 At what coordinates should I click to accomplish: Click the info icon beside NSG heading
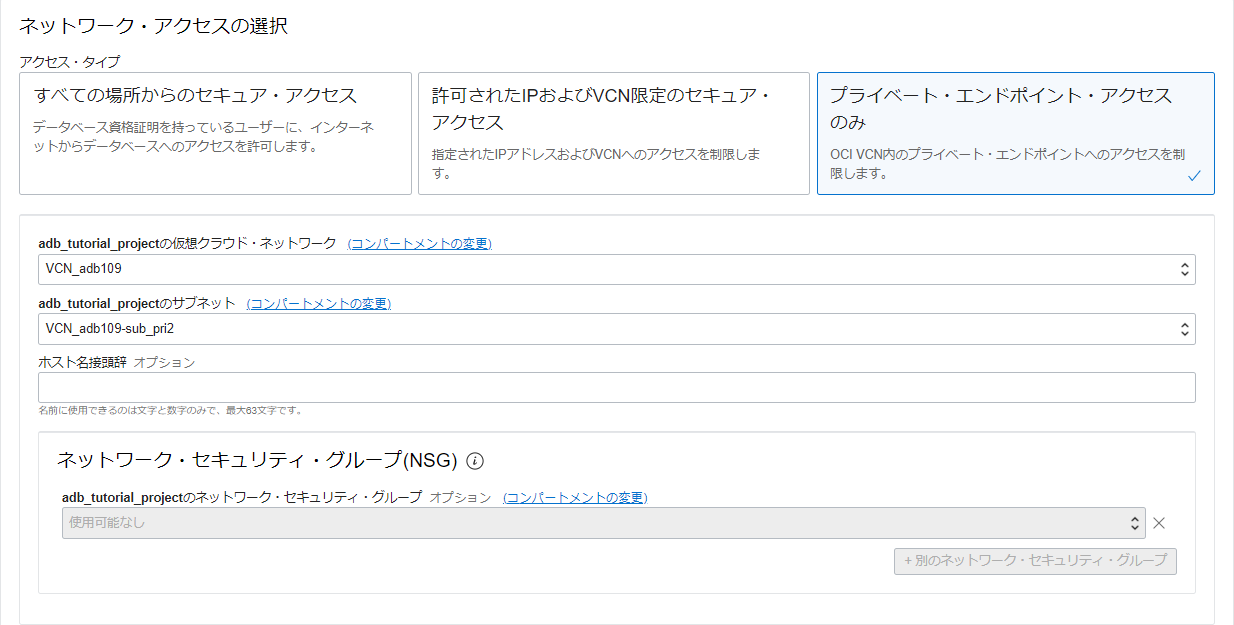[477, 461]
